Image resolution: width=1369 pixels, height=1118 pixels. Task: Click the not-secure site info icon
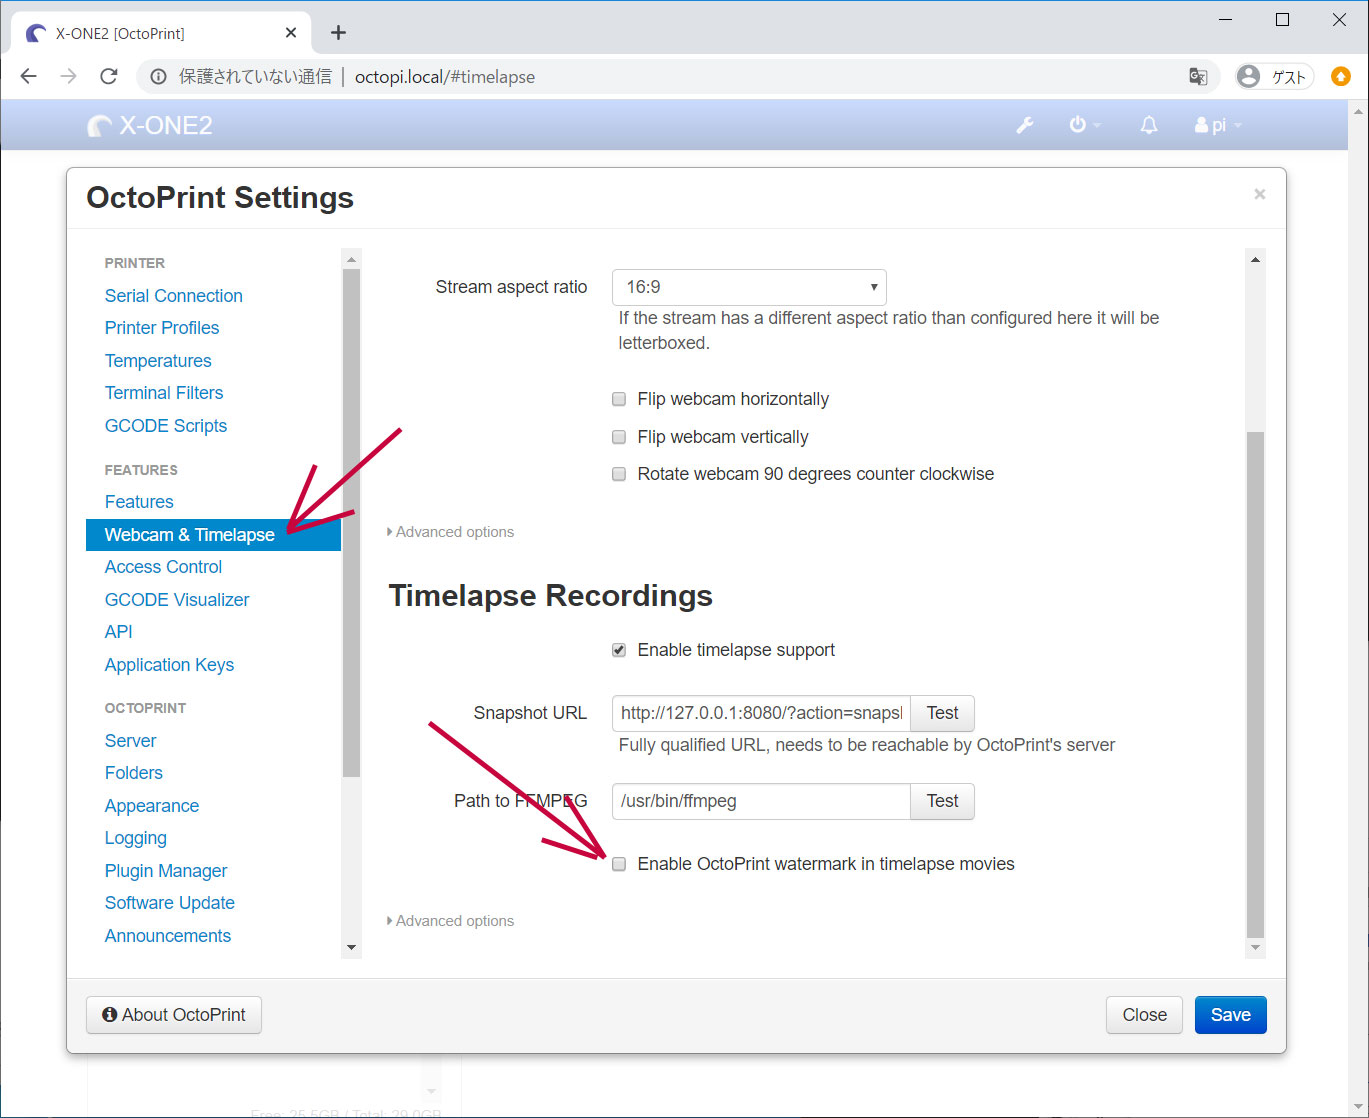point(158,77)
